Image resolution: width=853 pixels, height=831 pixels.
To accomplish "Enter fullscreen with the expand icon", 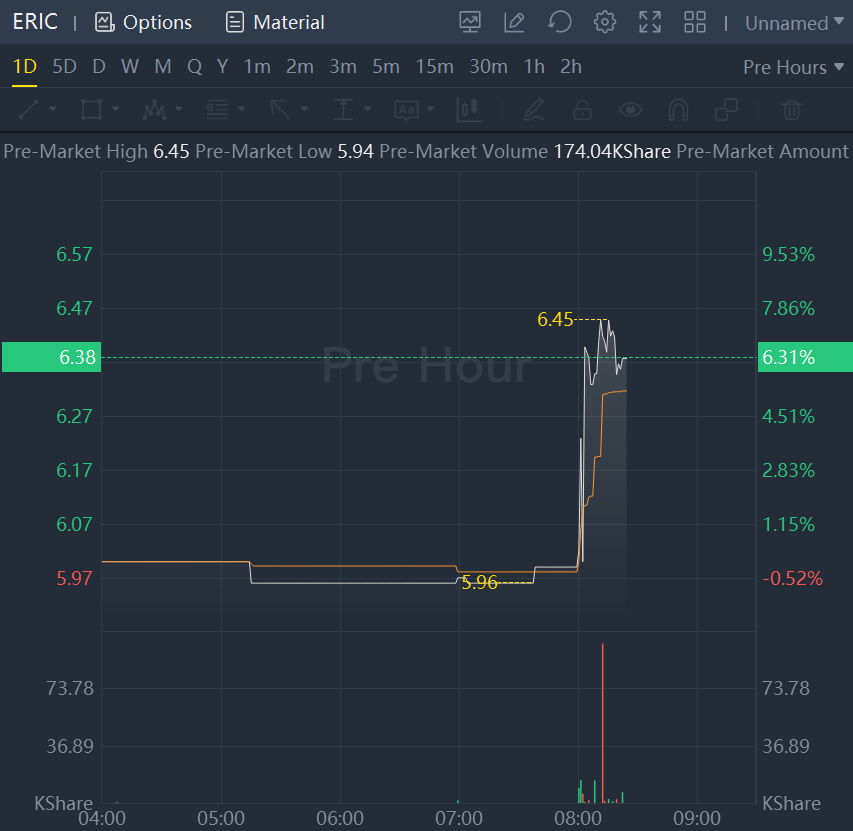I will pyautogui.click(x=650, y=22).
